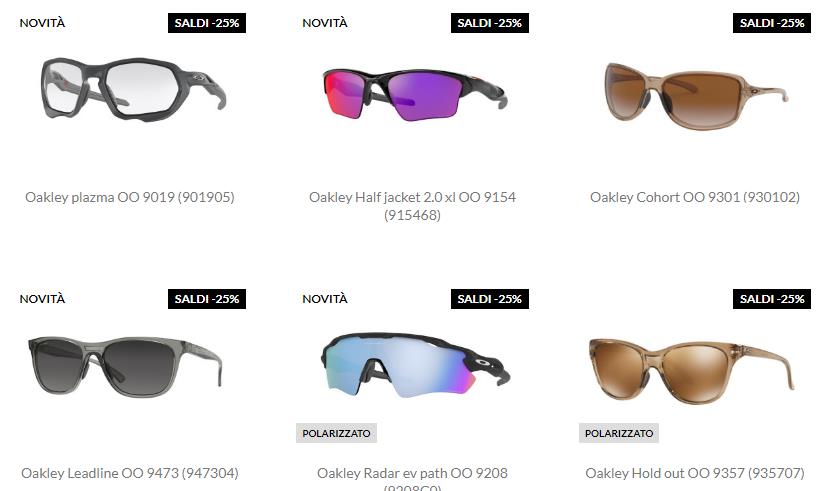
Task: Open the Oakley plazma OO 9019 product image
Action: coord(134,89)
